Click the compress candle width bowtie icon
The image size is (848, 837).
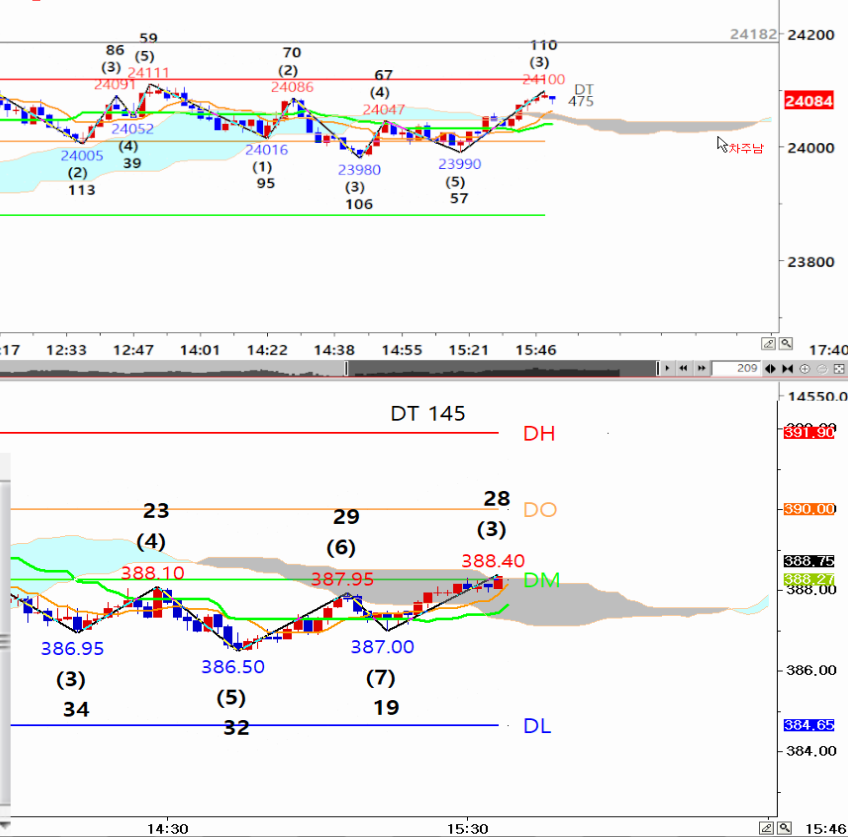pos(788,369)
